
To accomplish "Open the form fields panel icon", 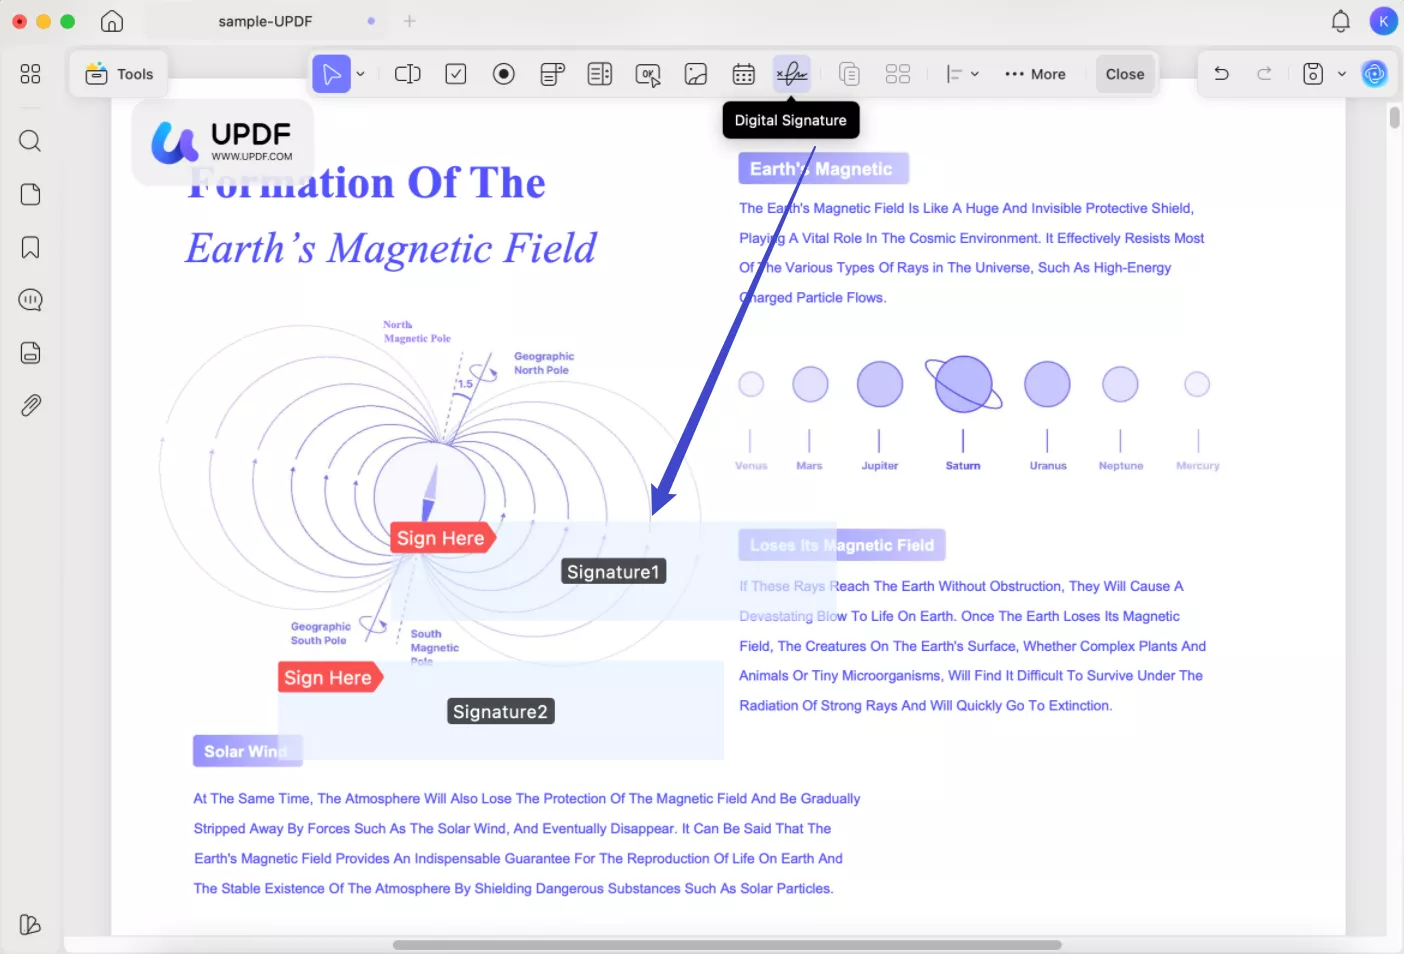I will [x=30, y=353].
